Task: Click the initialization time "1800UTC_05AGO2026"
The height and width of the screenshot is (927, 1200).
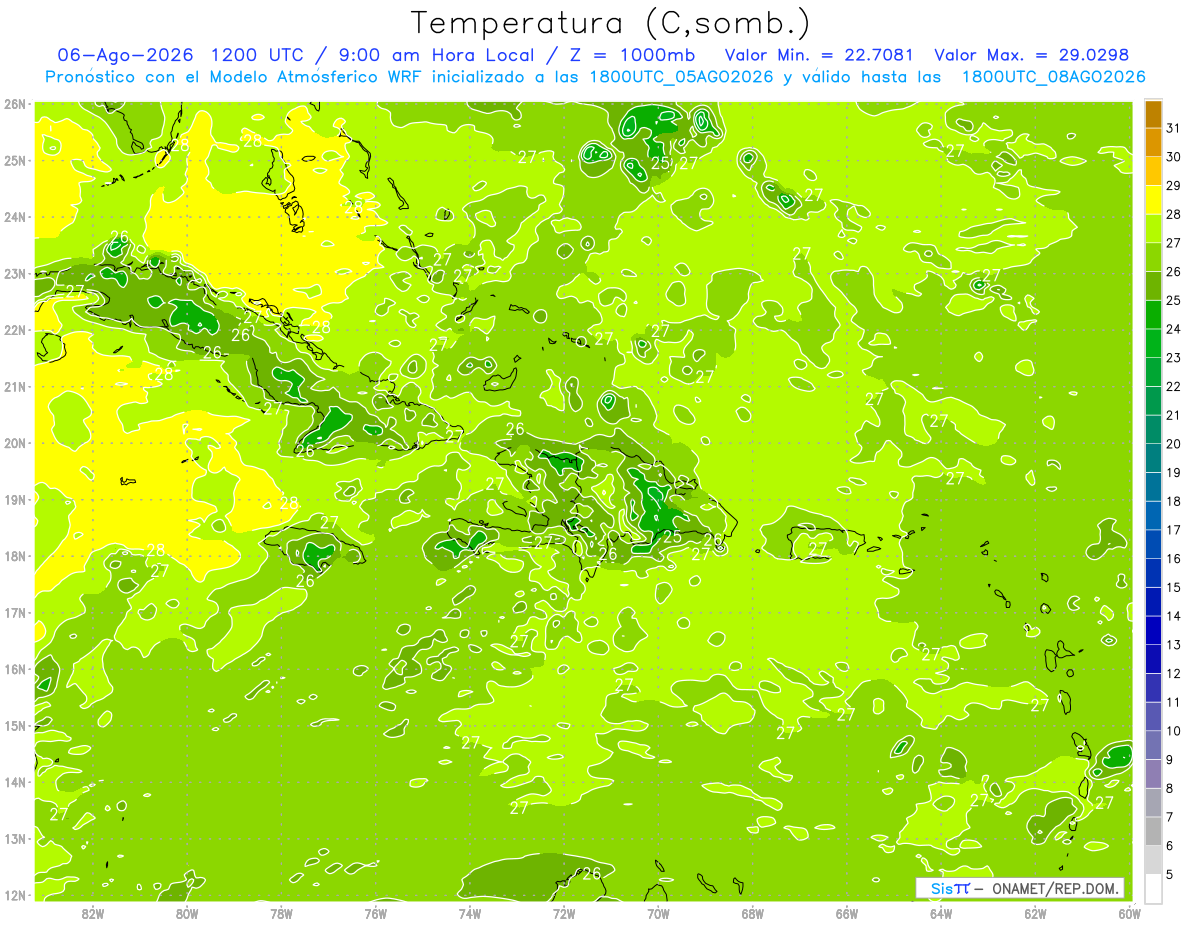Action: coord(679,77)
